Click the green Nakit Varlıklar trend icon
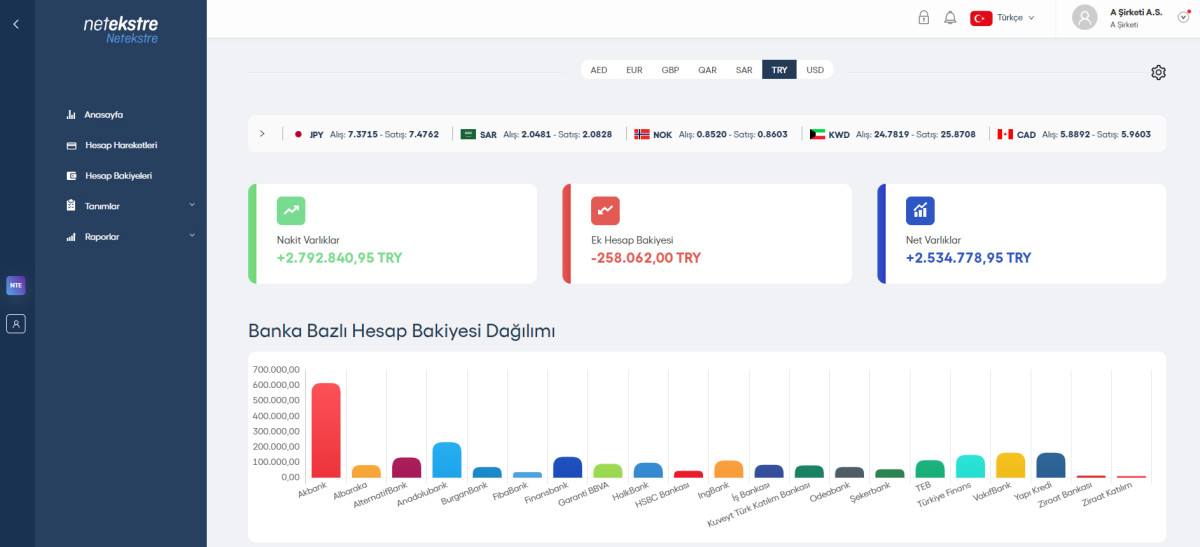 click(291, 210)
